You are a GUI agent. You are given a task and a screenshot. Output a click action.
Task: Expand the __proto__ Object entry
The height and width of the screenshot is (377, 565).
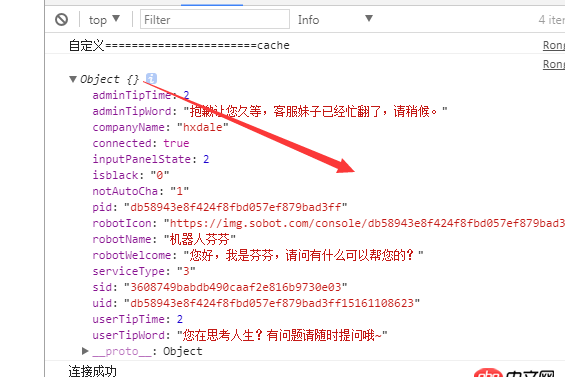[x=85, y=351]
